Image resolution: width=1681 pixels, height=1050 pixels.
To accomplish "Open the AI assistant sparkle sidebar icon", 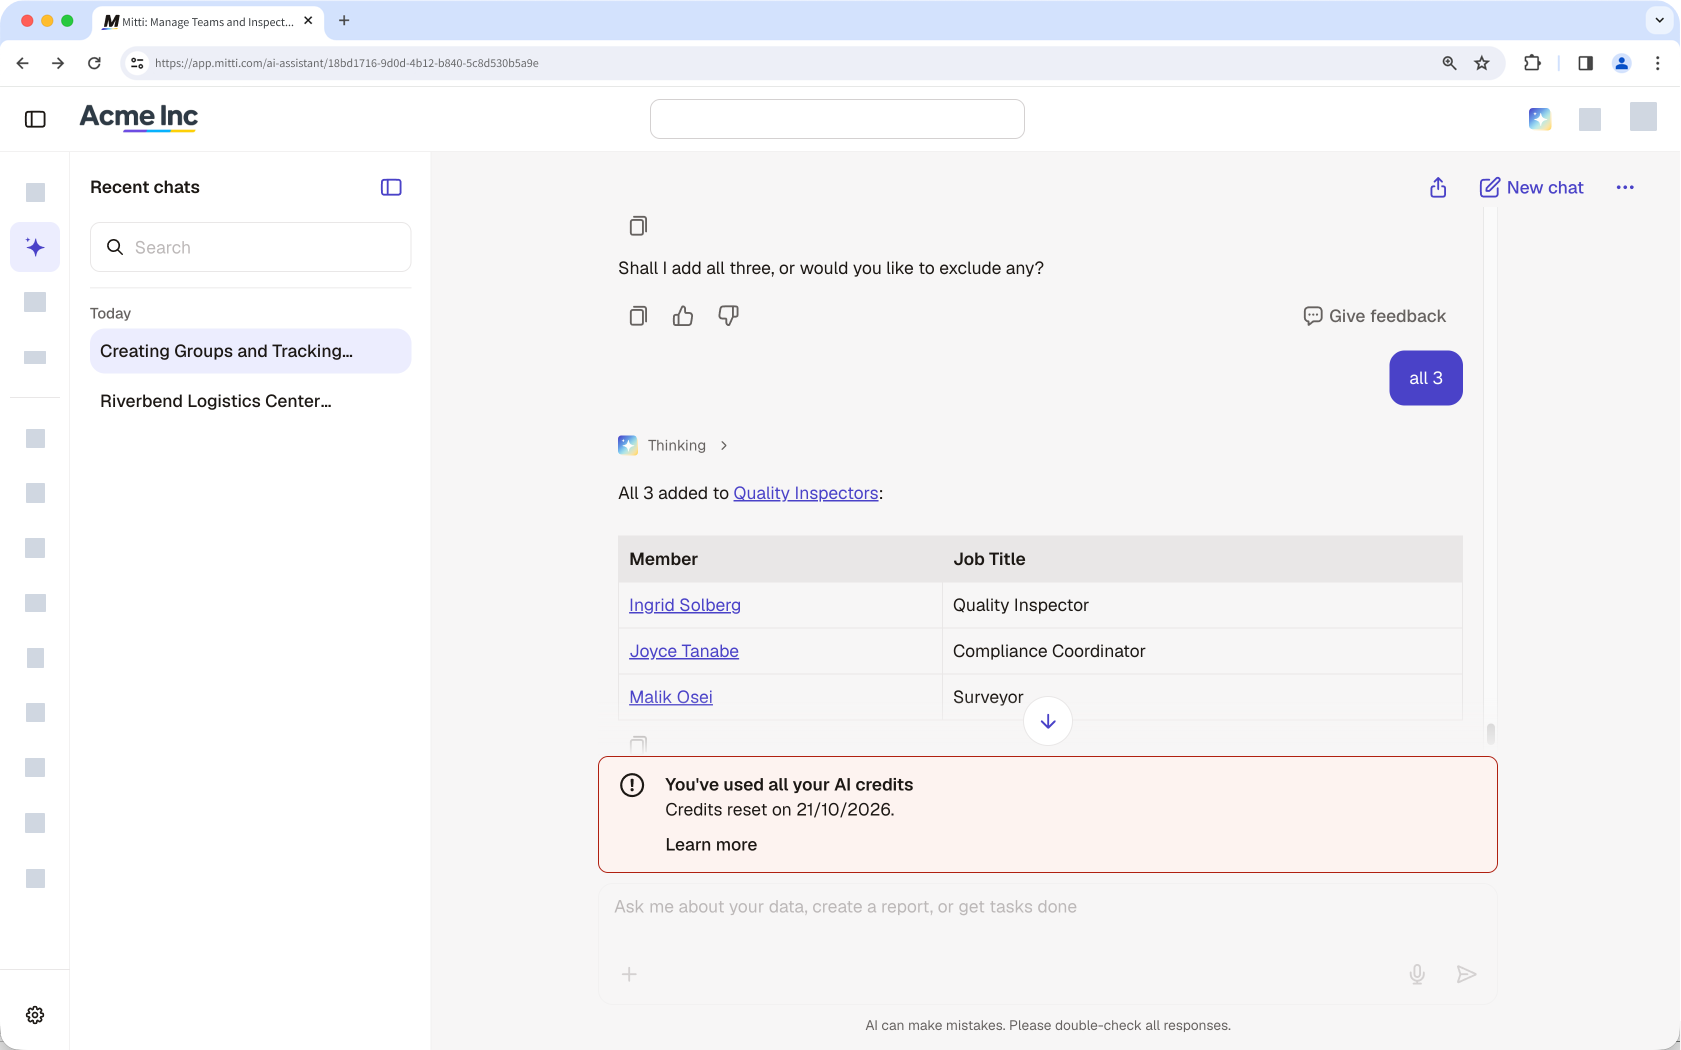I will (35, 247).
